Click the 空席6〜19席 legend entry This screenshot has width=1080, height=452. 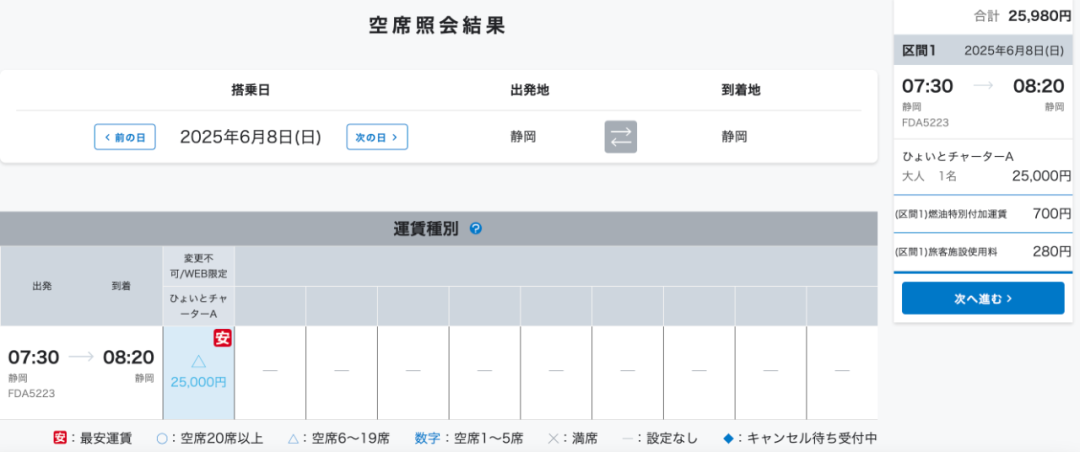(339, 438)
